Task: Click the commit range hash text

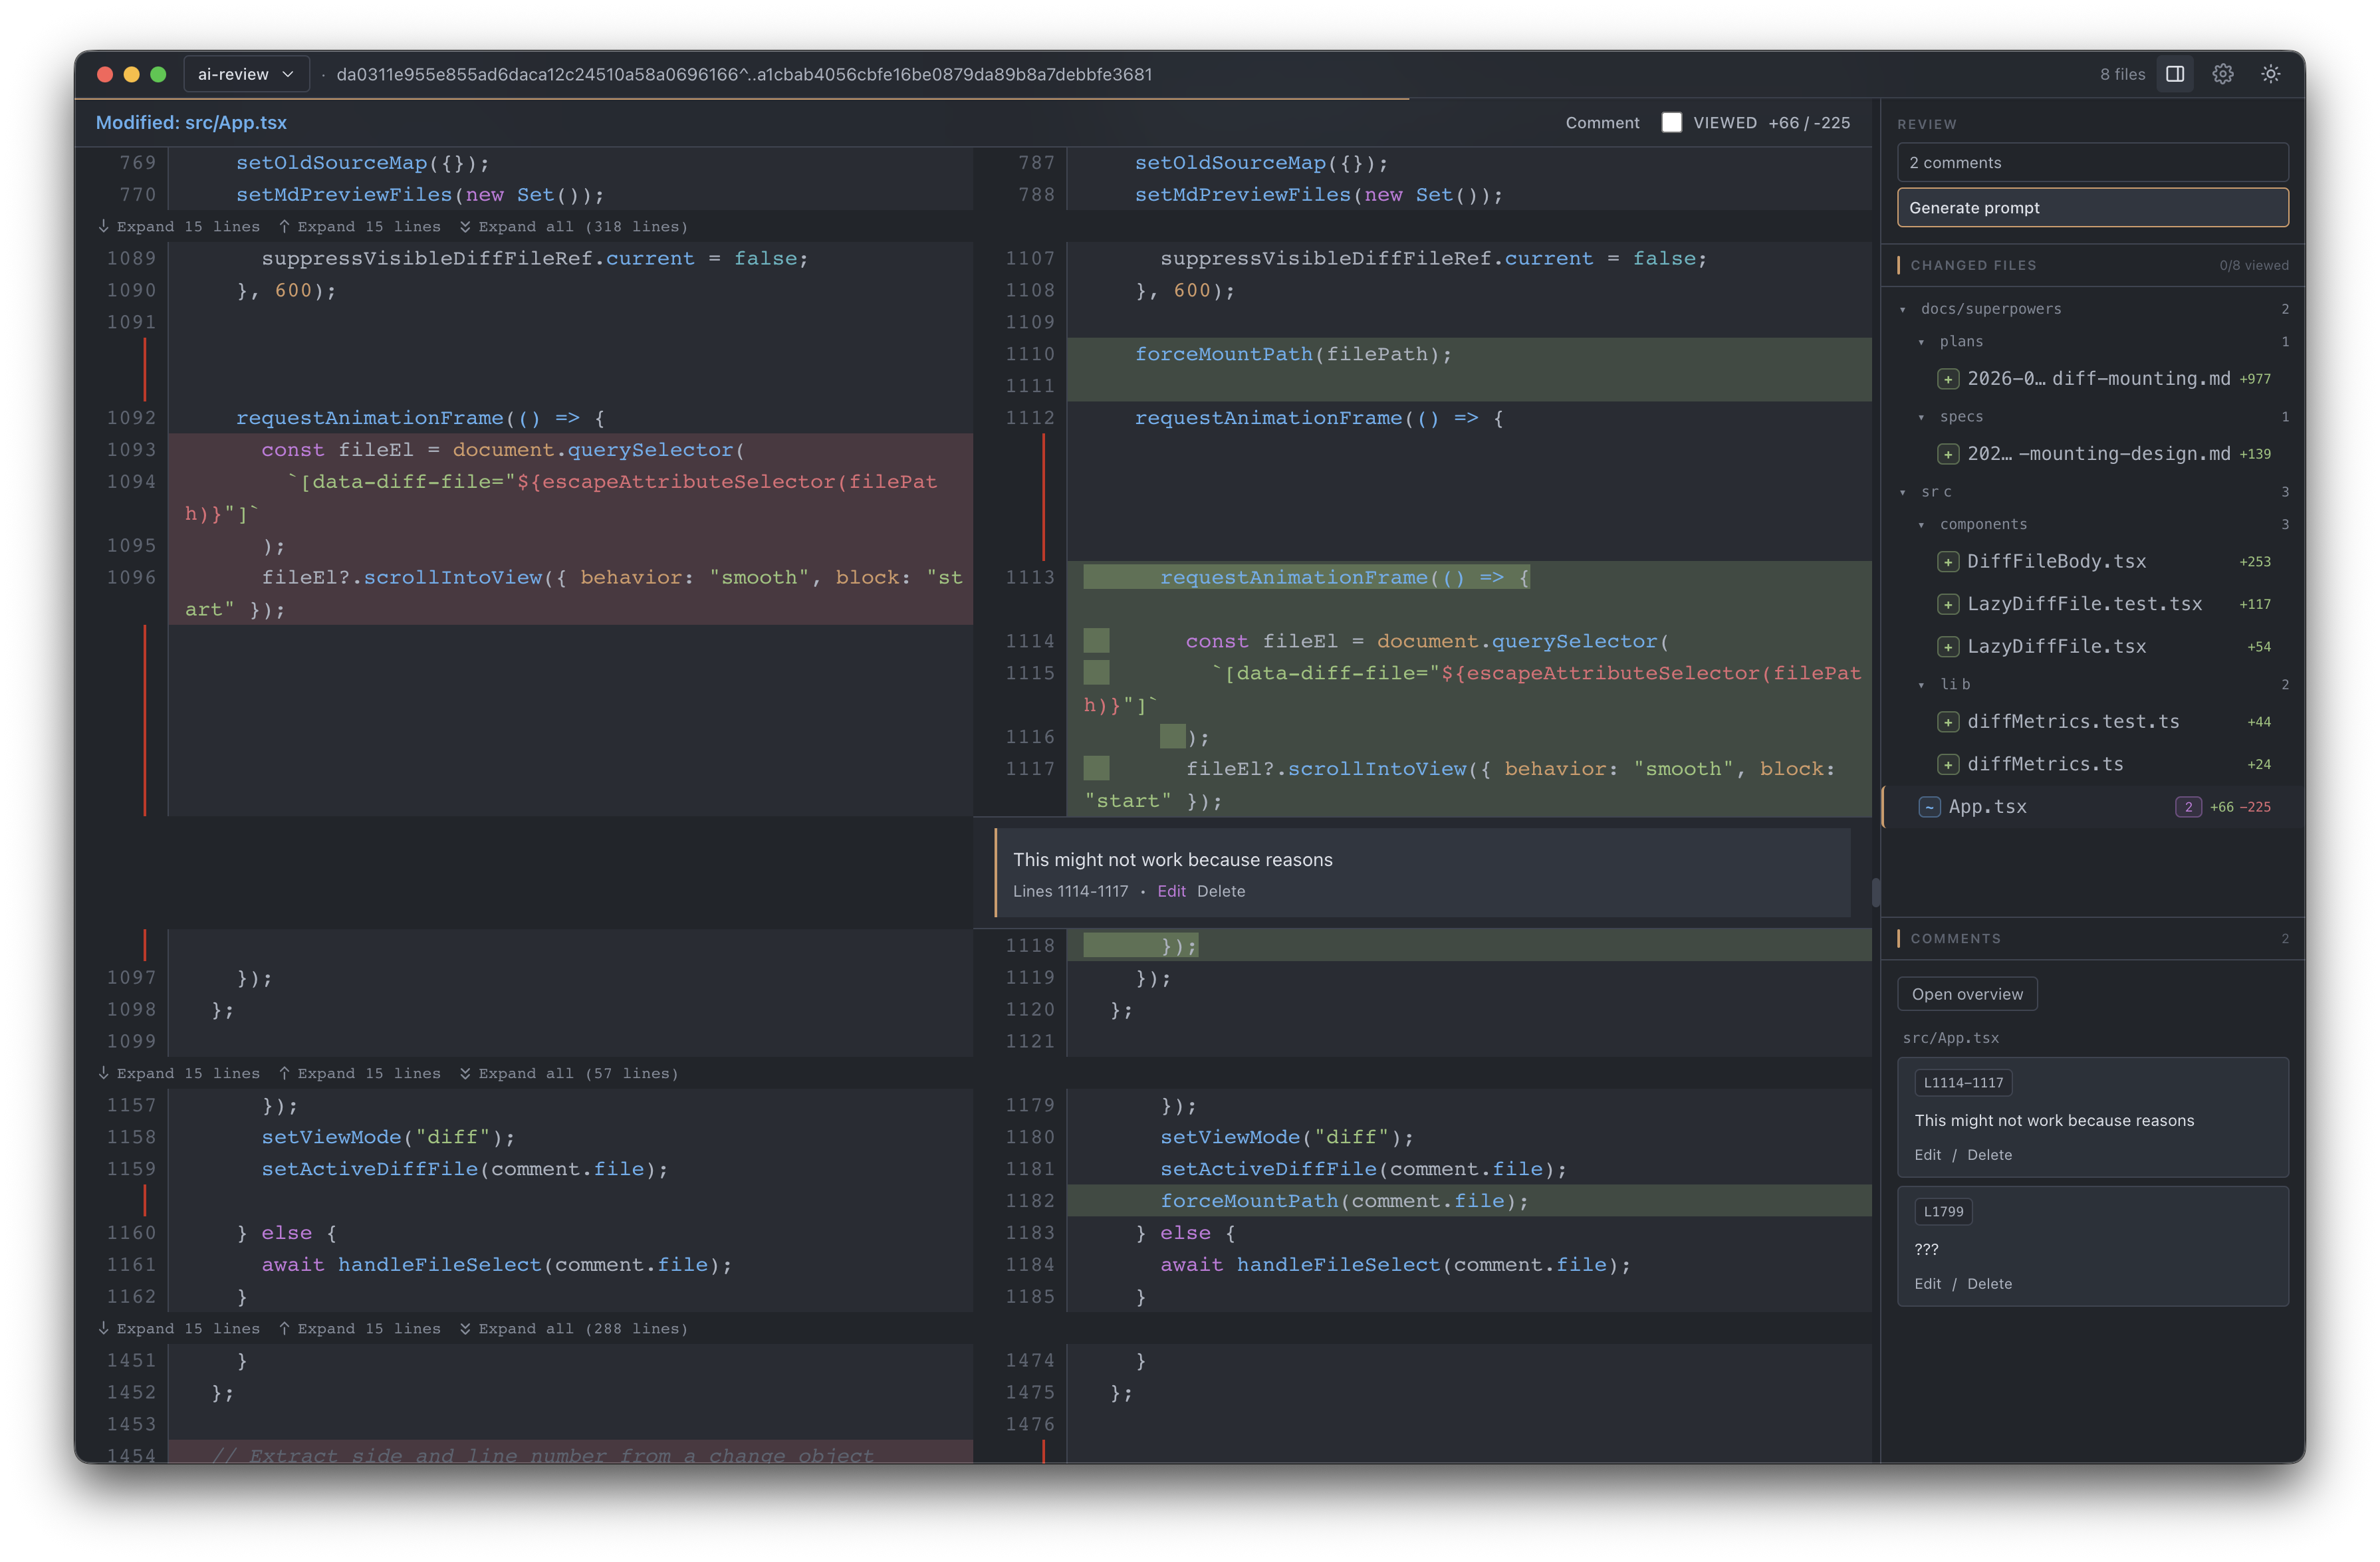Action: click(x=744, y=75)
